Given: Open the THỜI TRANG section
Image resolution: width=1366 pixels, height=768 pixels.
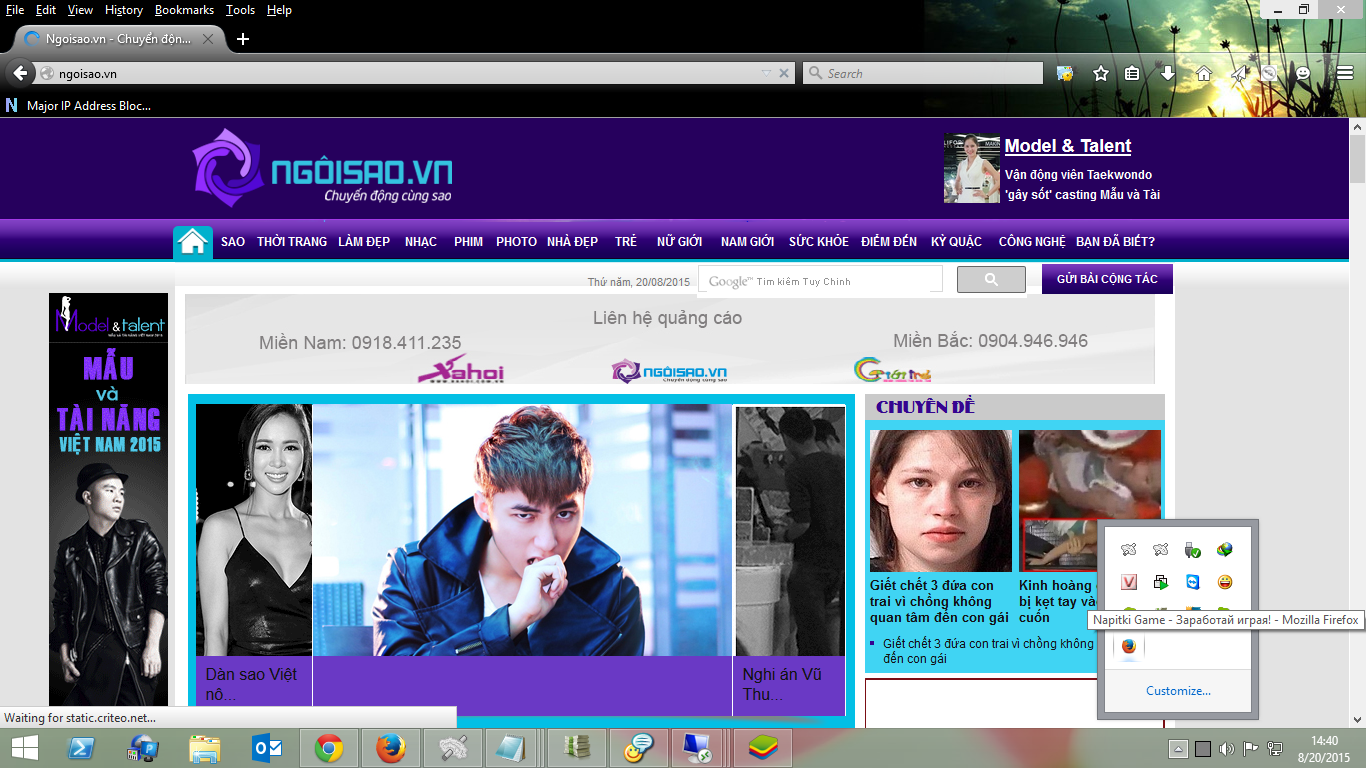Looking at the screenshot, I should click(292, 242).
